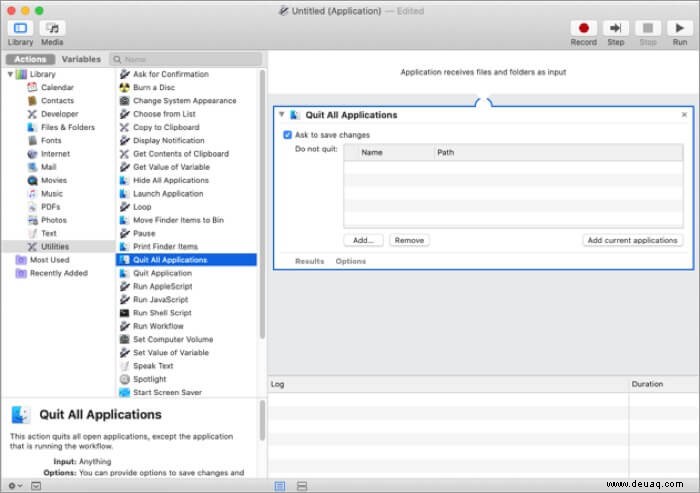Select the Speak Text action
Image resolution: width=700 pixels, height=493 pixels.
(x=153, y=366)
